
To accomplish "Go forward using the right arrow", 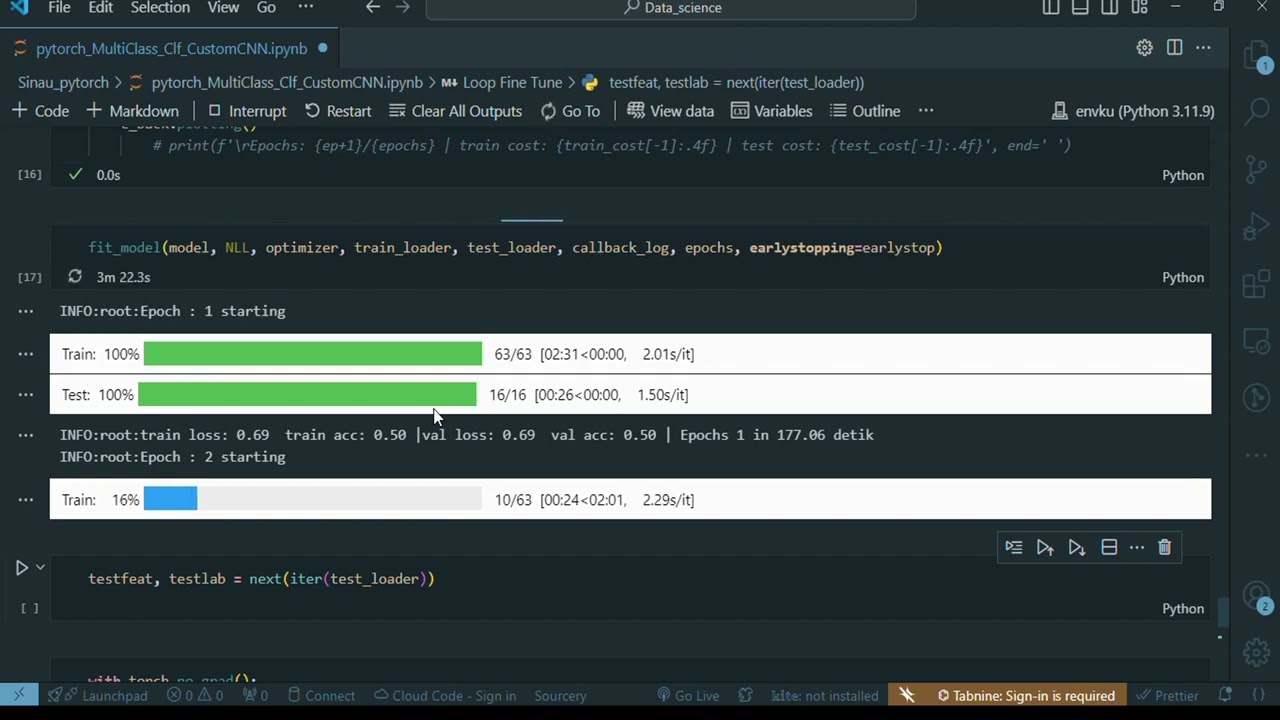I will [402, 8].
